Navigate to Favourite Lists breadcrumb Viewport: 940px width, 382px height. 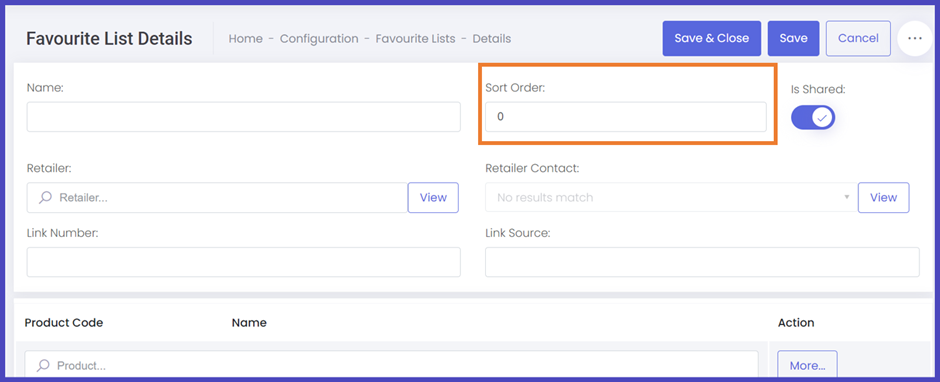click(x=415, y=38)
